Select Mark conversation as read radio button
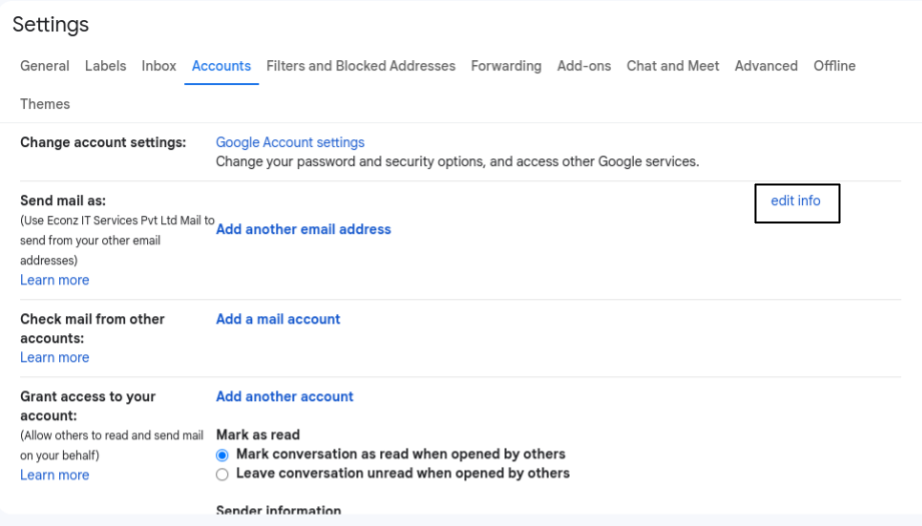 coord(222,455)
